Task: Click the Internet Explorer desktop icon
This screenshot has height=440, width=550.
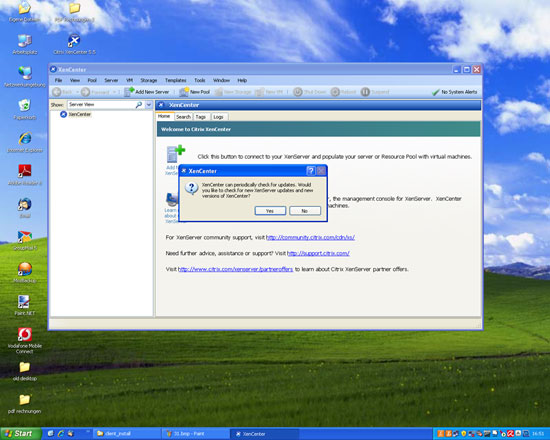Action: pyautogui.click(x=25, y=142)
